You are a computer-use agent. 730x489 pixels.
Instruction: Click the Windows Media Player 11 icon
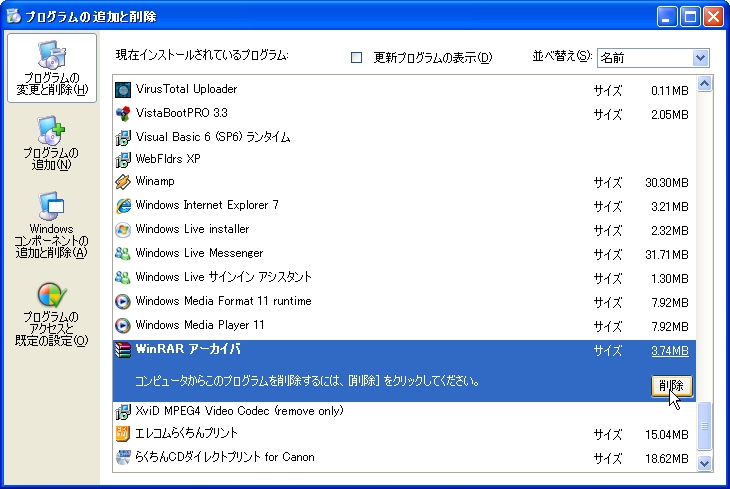pyautogui.click(x=123, y=326)
